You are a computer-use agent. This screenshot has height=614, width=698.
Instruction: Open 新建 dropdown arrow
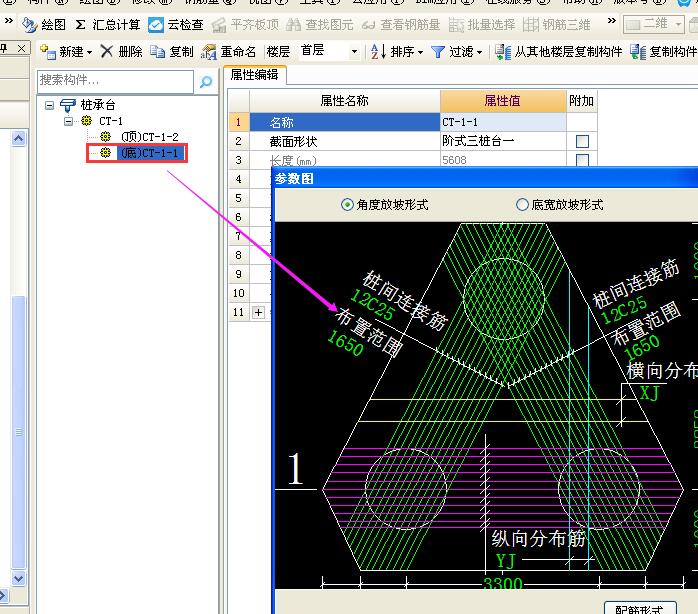click(89, 53)
